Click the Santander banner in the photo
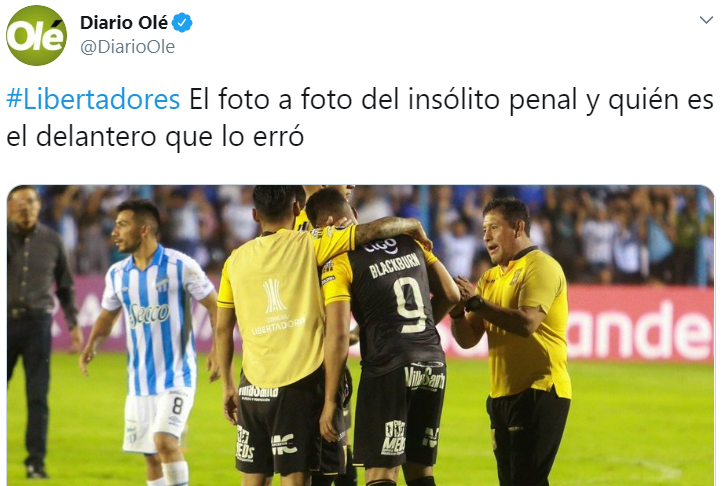724x486 pixels. coord(640,330)
